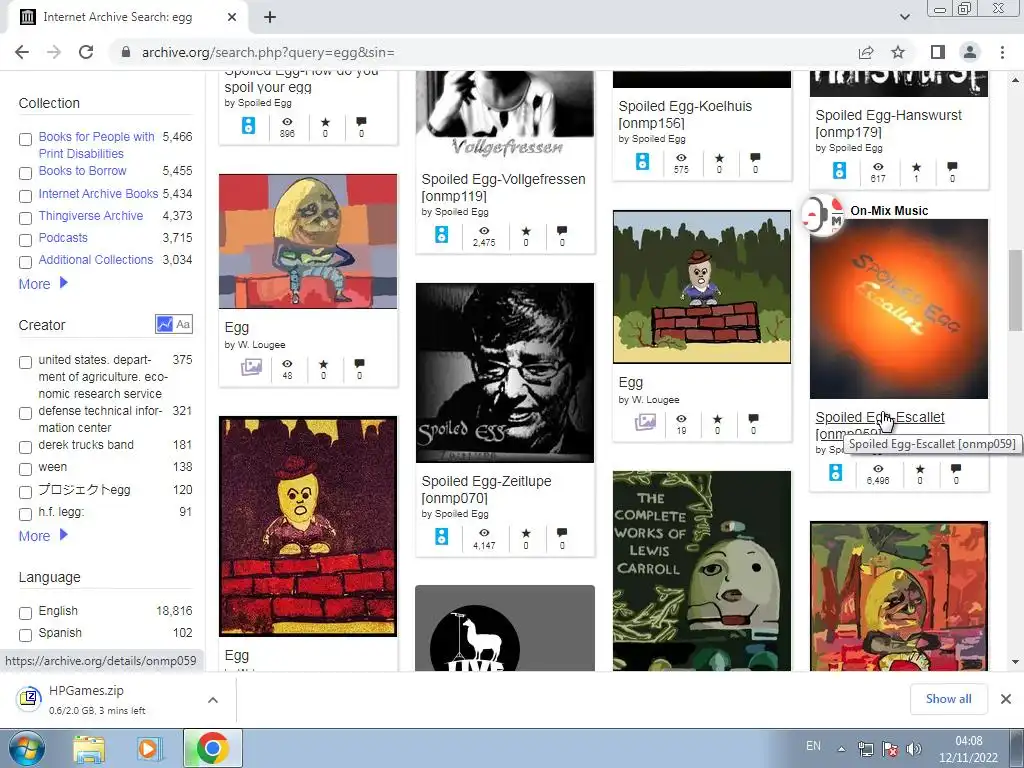Click the image media icon on Egg card with 48 views
Image resolution: width=1024 pixels, height=768 pixels.
click(x=251, y=368)
